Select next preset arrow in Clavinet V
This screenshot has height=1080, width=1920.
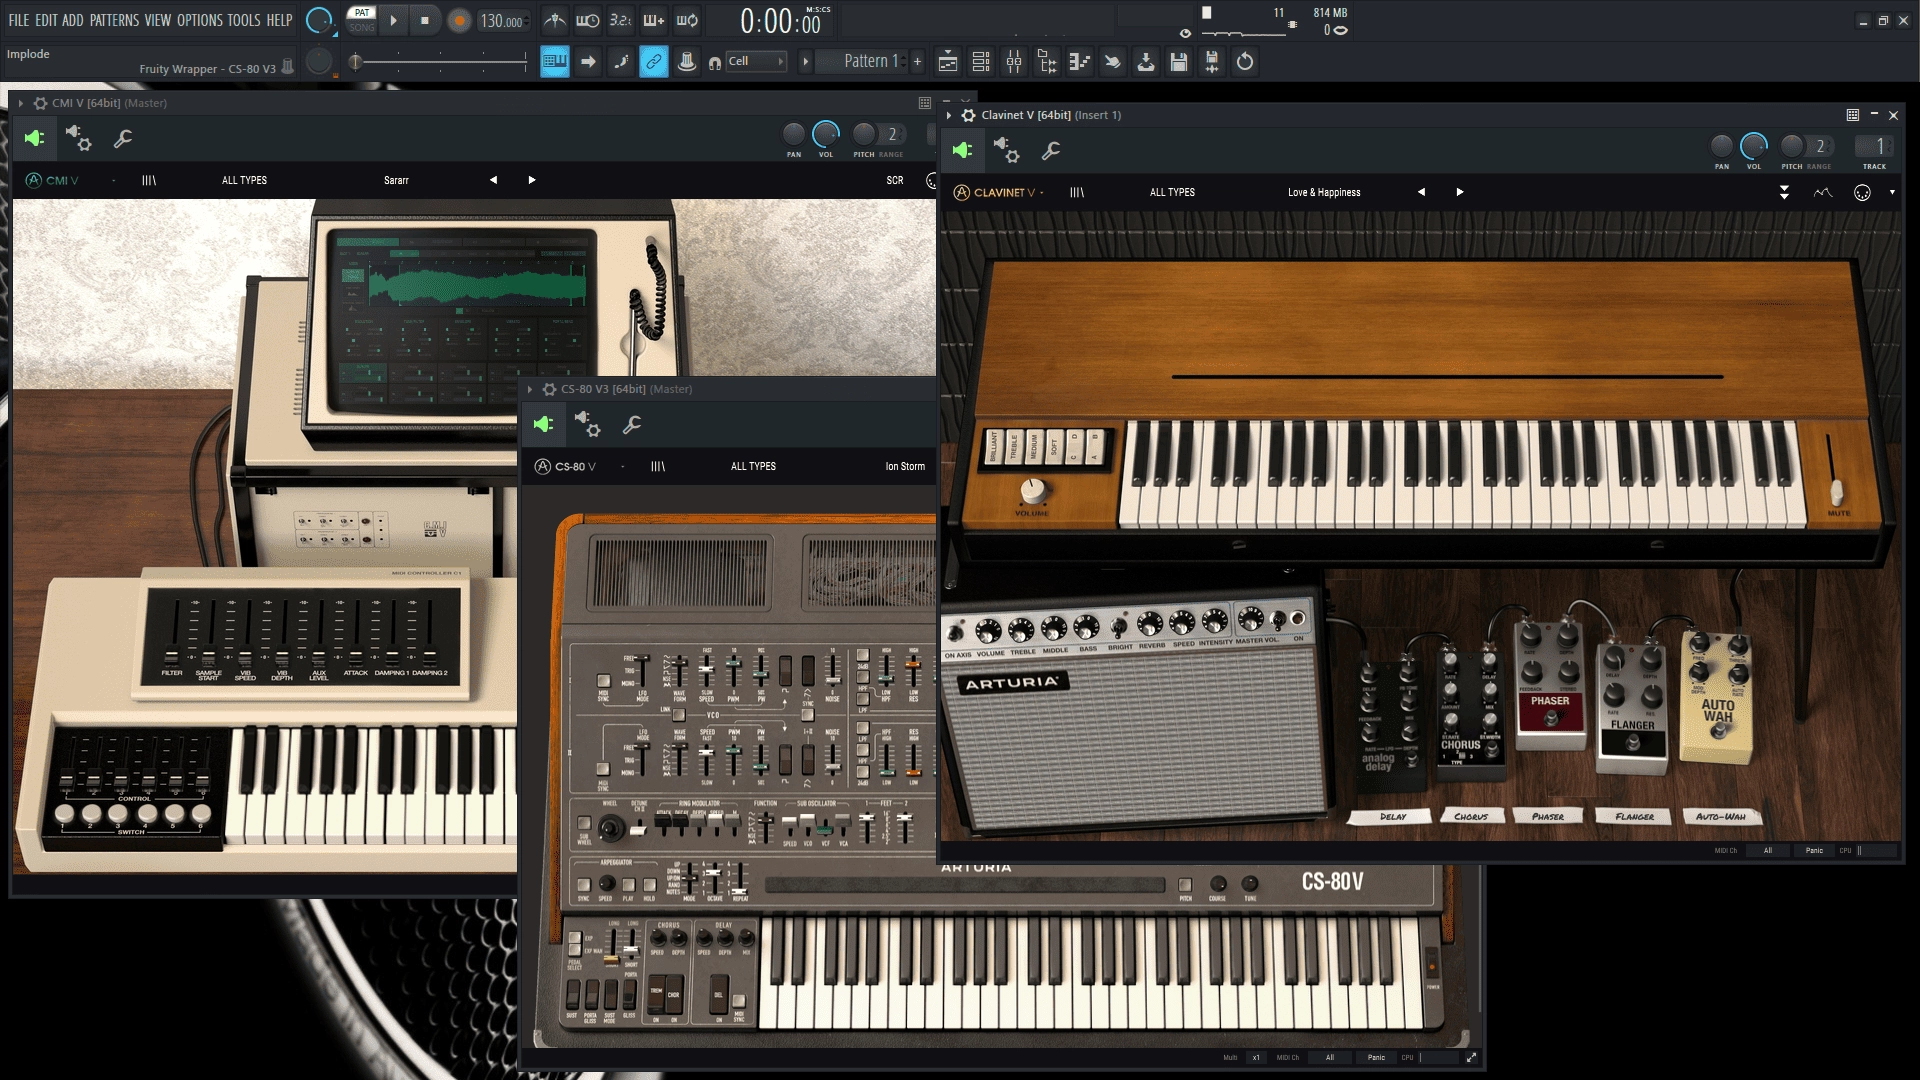point(1460,192)
